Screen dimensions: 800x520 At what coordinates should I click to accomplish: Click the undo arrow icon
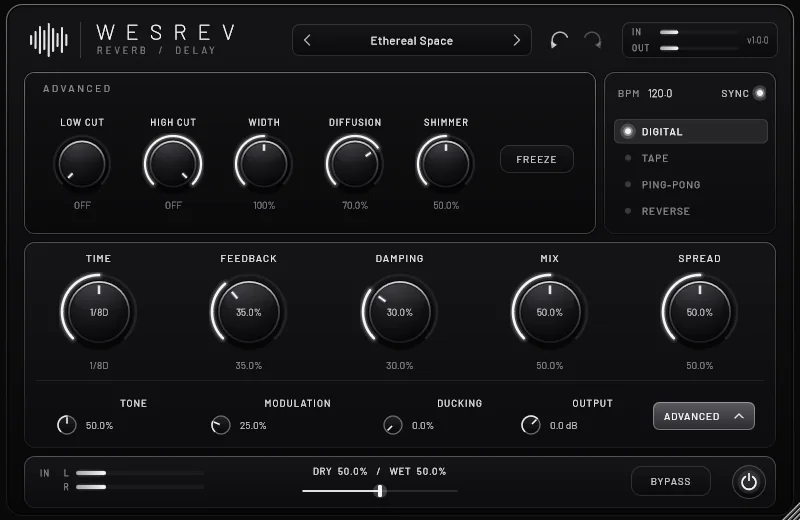[x=559, y=40]
